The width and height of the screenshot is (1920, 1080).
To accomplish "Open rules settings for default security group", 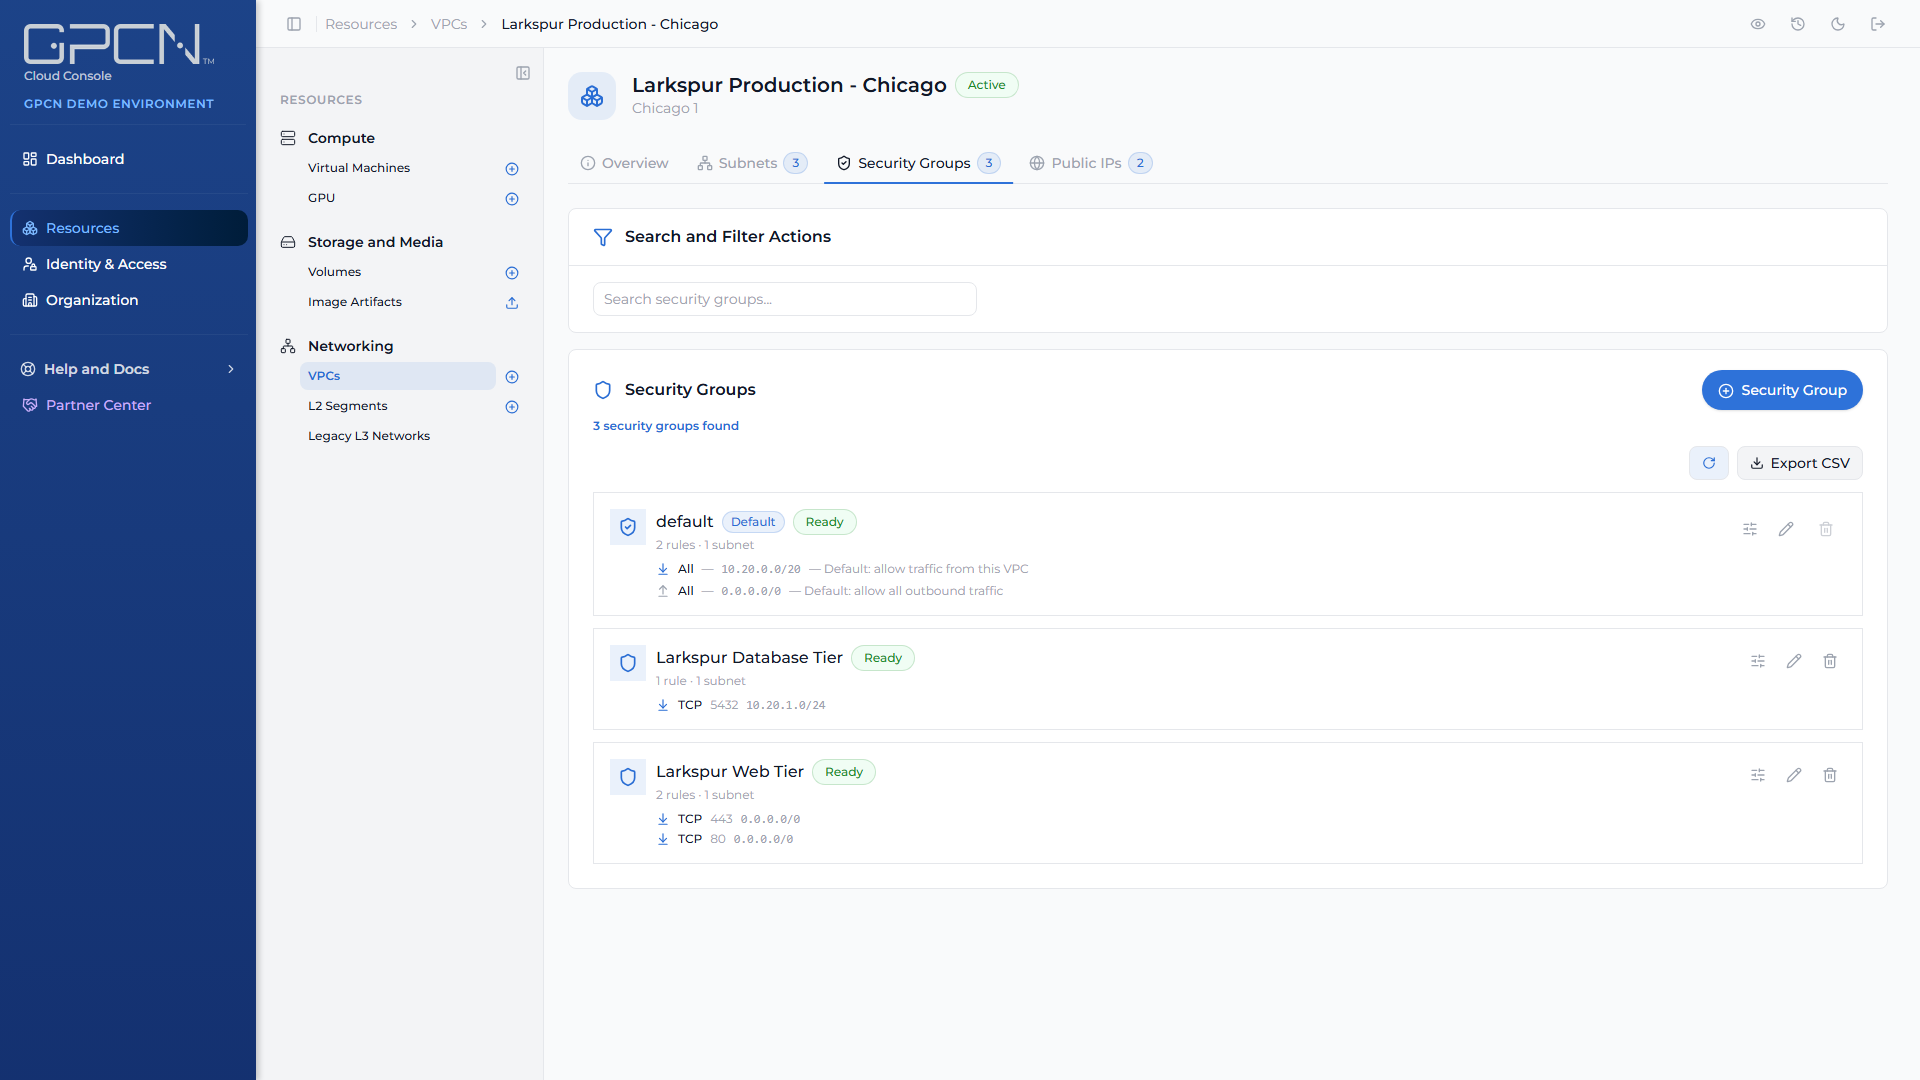I will [x=1750, y=529].
